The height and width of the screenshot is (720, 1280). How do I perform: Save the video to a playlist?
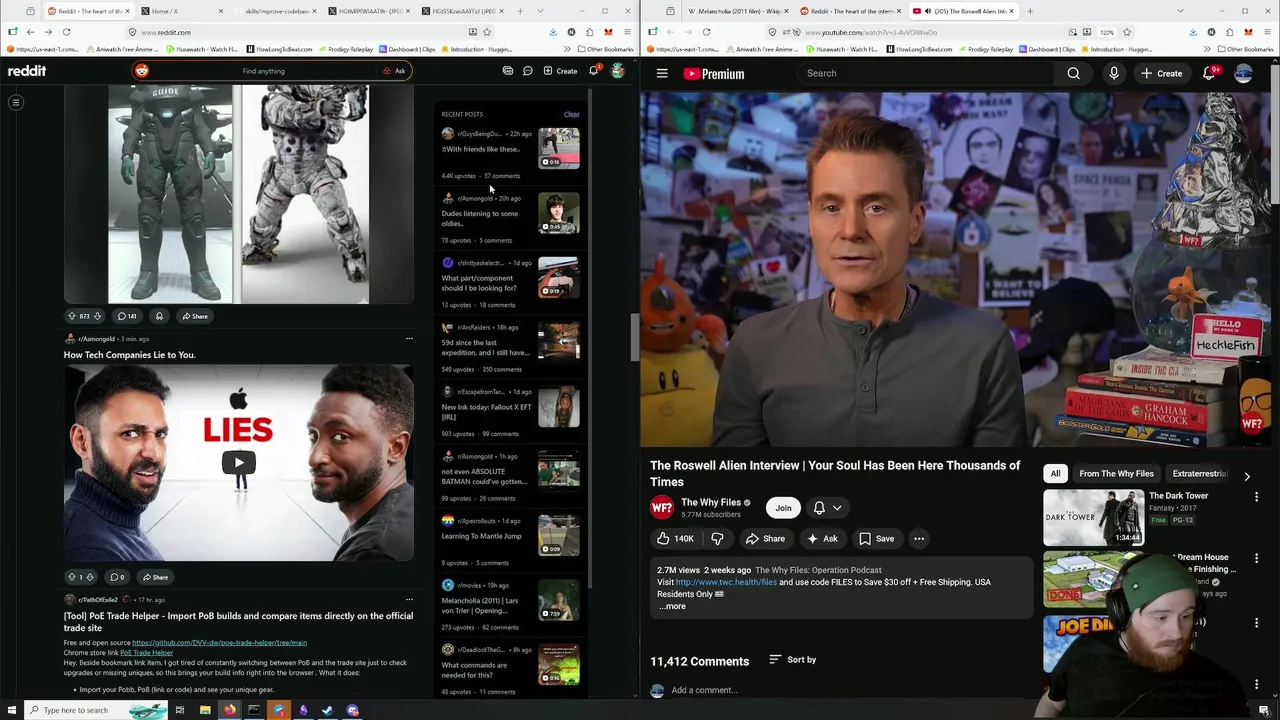(876, 539)
